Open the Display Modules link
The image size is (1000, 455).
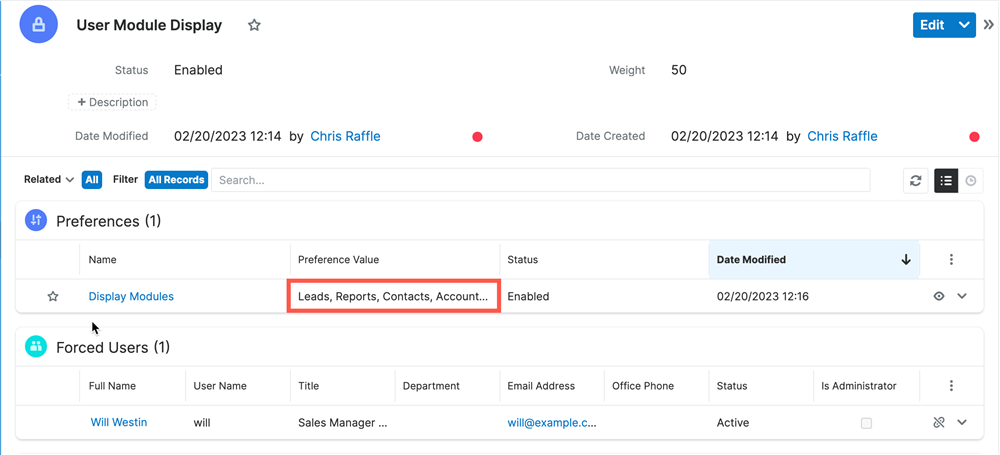click(131, 297)
